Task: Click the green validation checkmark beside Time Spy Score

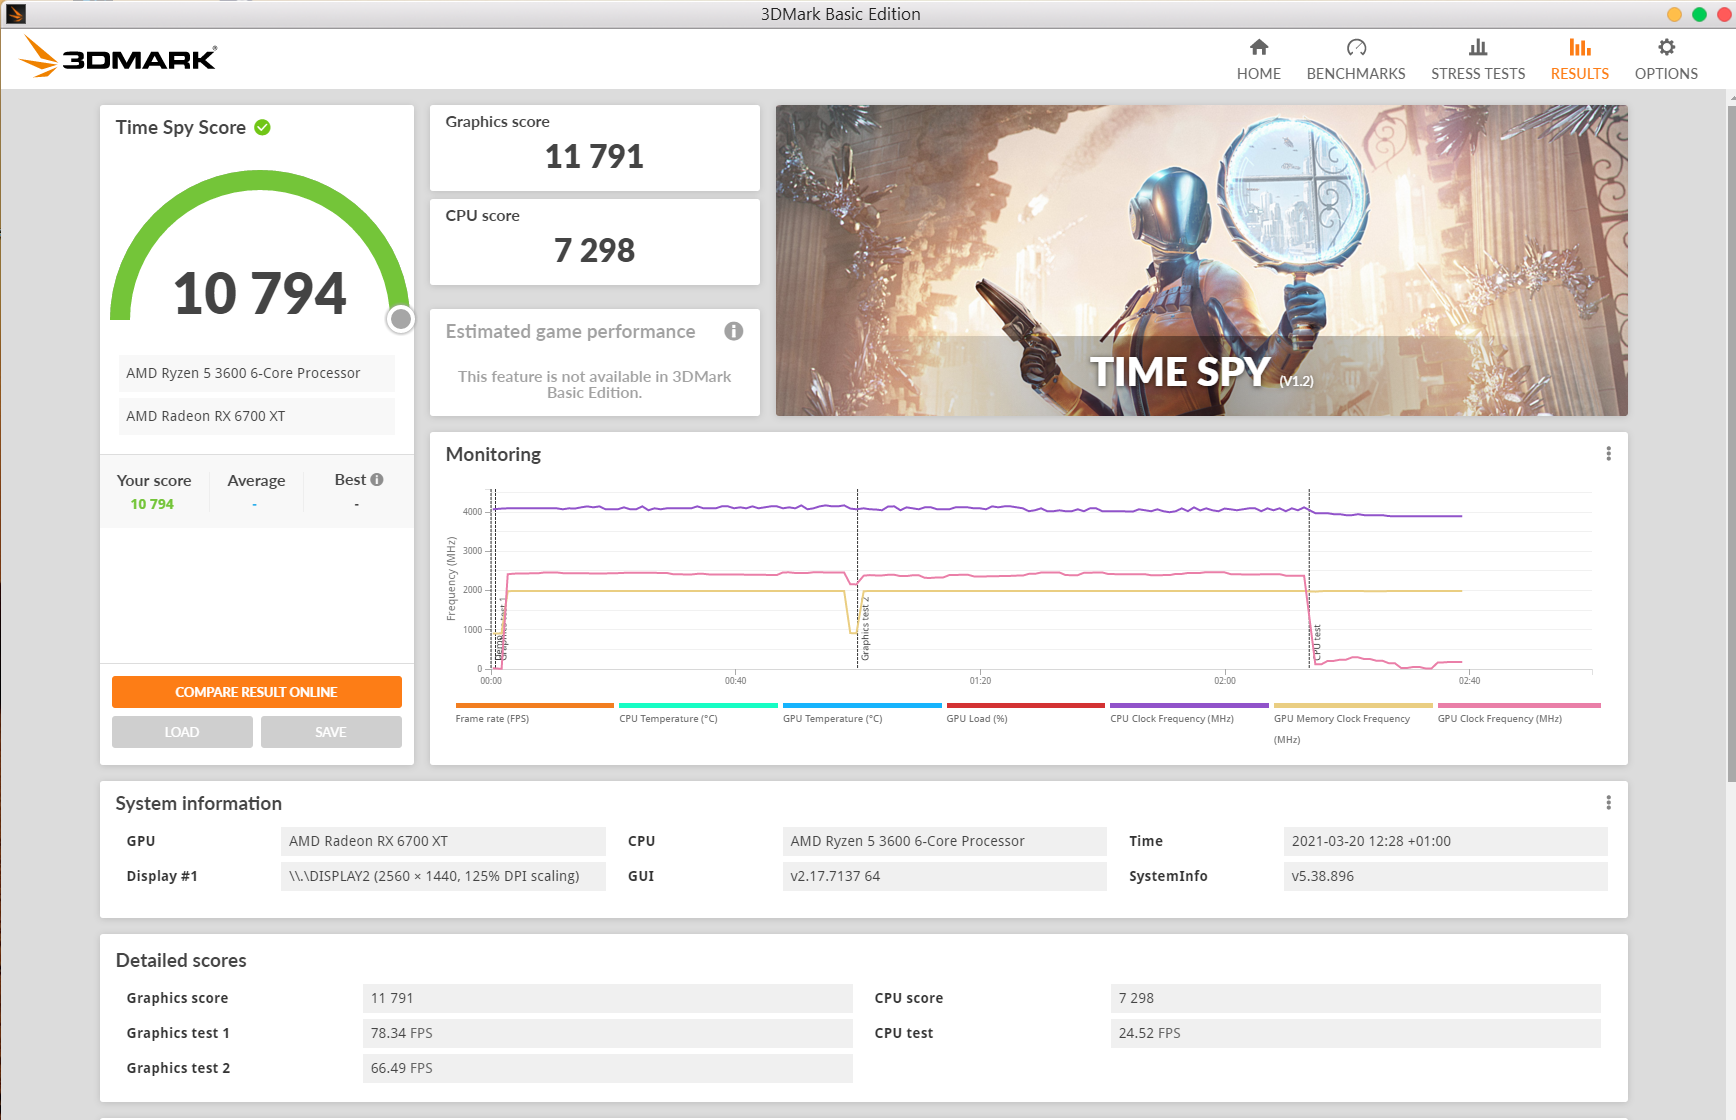Action: (x=262, y=127)
